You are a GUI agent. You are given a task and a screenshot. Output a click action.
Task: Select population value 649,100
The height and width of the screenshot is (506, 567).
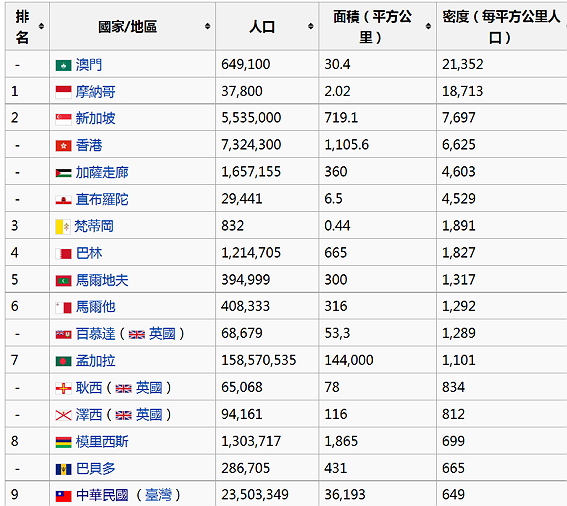246,64
